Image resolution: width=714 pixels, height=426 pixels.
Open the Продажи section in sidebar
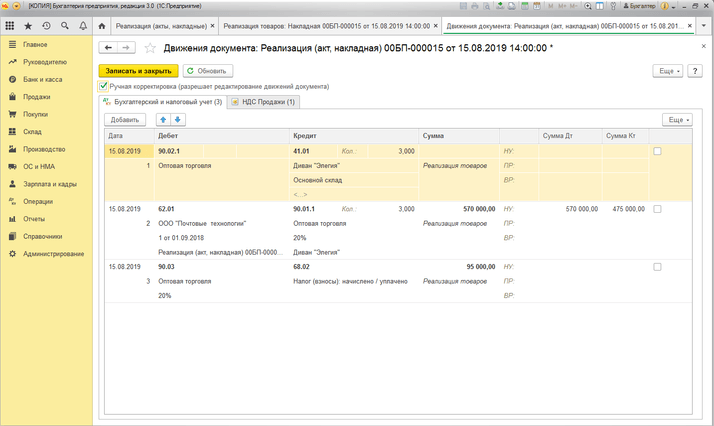point(36,97)
